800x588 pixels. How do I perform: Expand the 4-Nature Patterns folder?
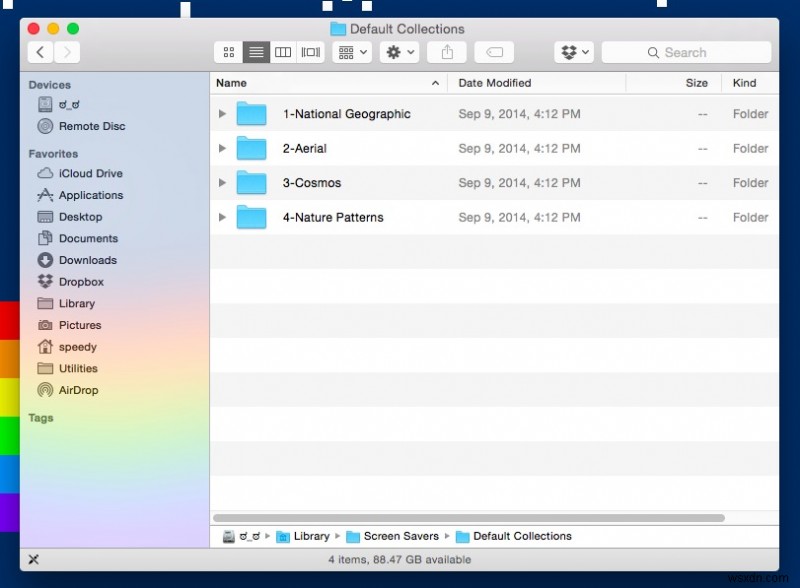tap(222, 217)
